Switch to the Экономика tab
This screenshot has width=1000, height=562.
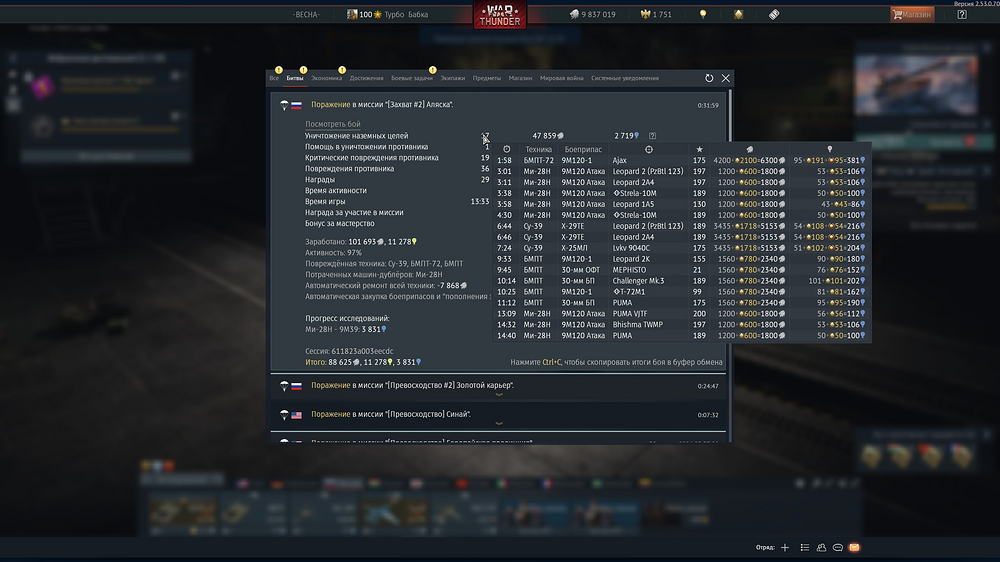pyautogui.click(x=326, y=78)
